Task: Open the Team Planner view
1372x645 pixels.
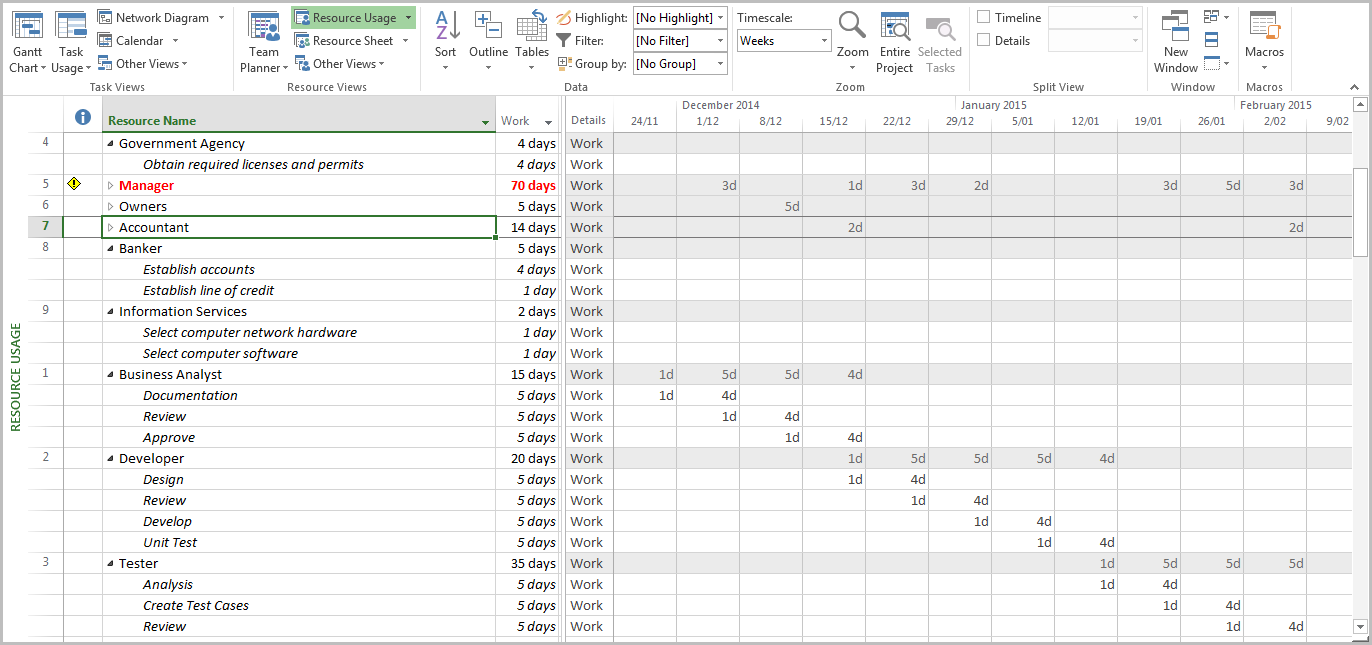Action: 264,42
